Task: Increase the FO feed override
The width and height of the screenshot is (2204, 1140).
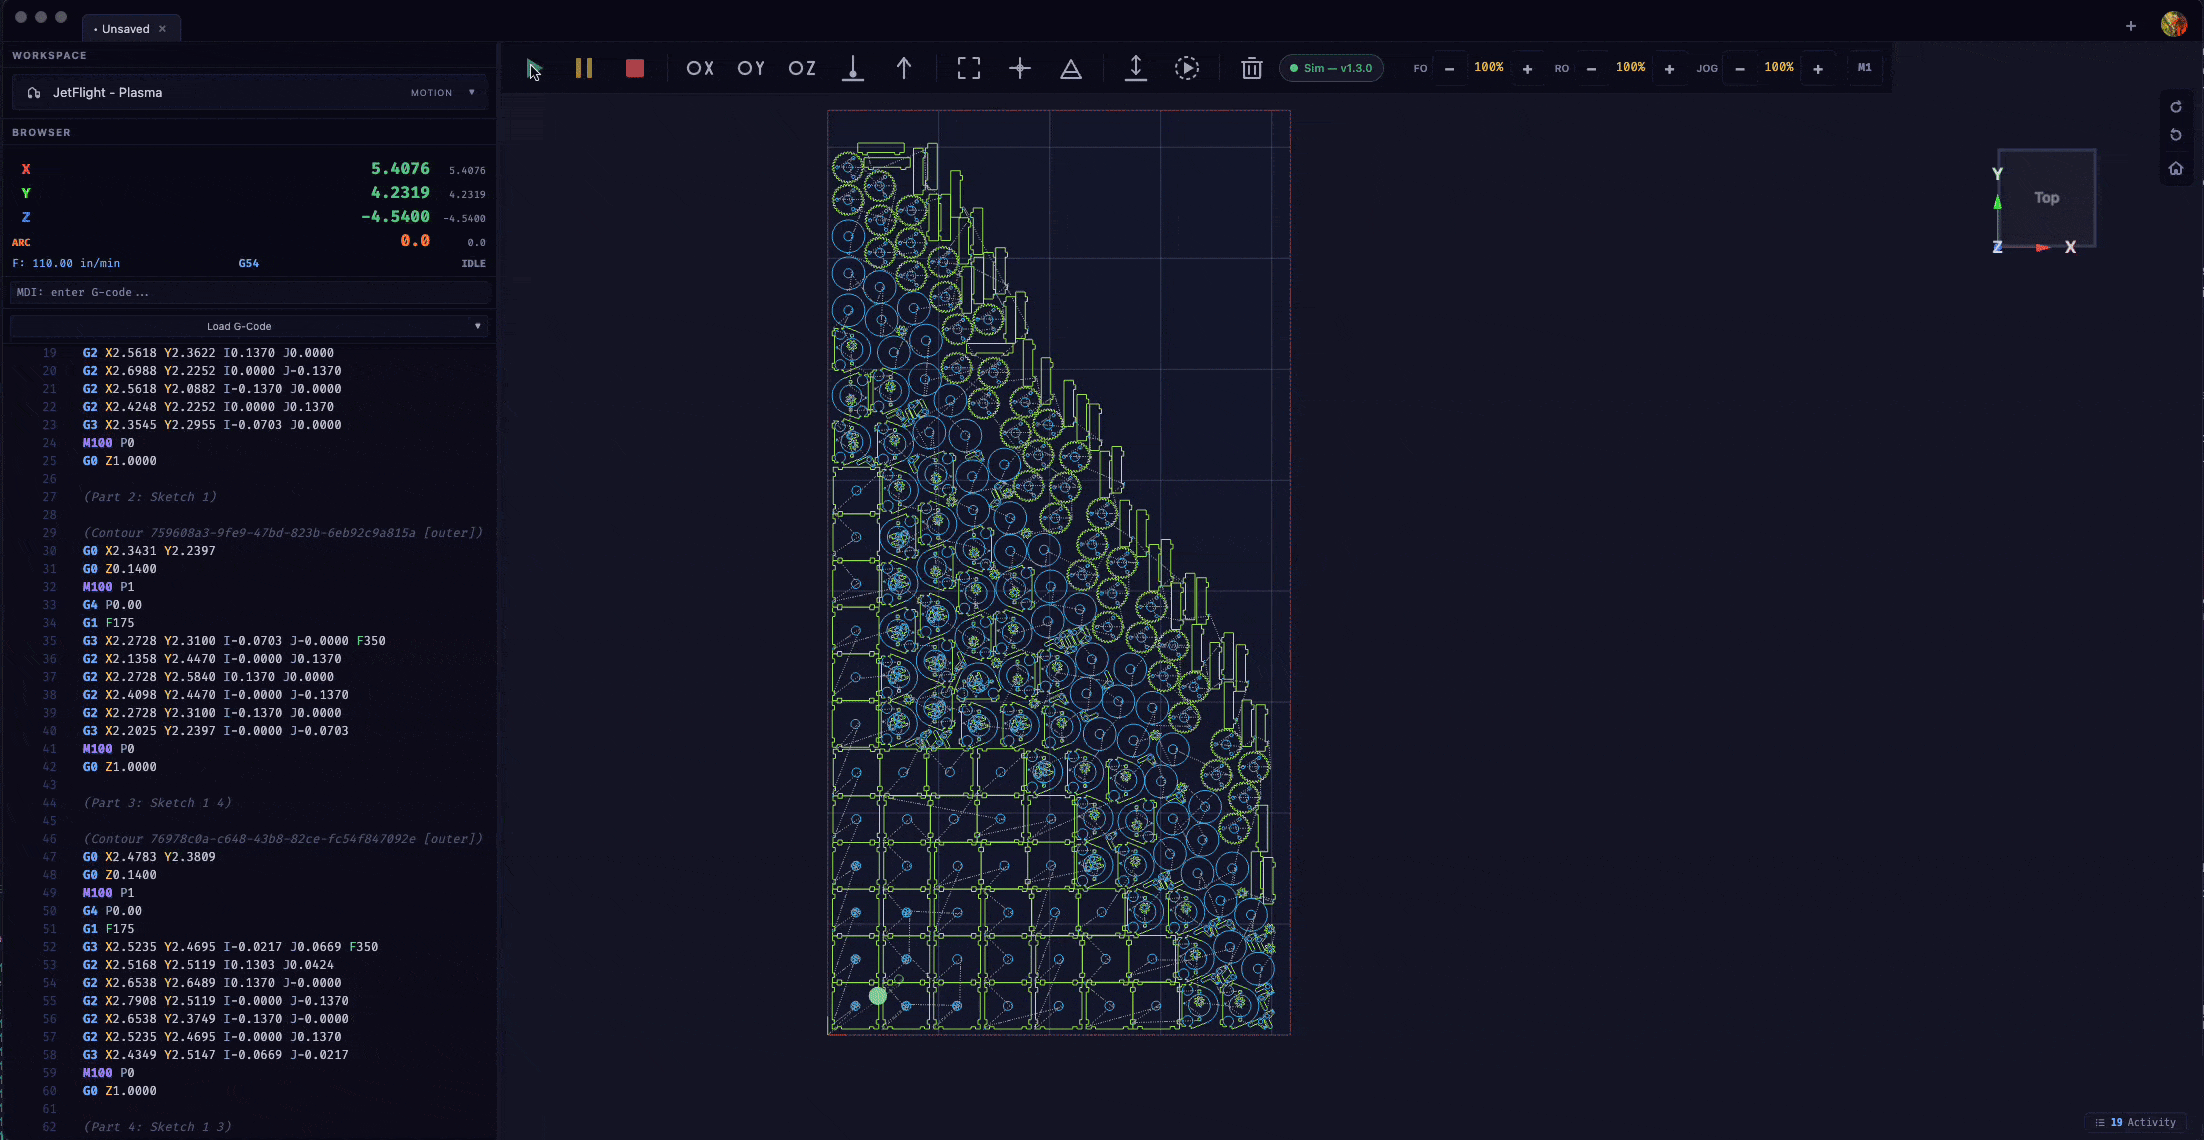Action: [1527, 68]
